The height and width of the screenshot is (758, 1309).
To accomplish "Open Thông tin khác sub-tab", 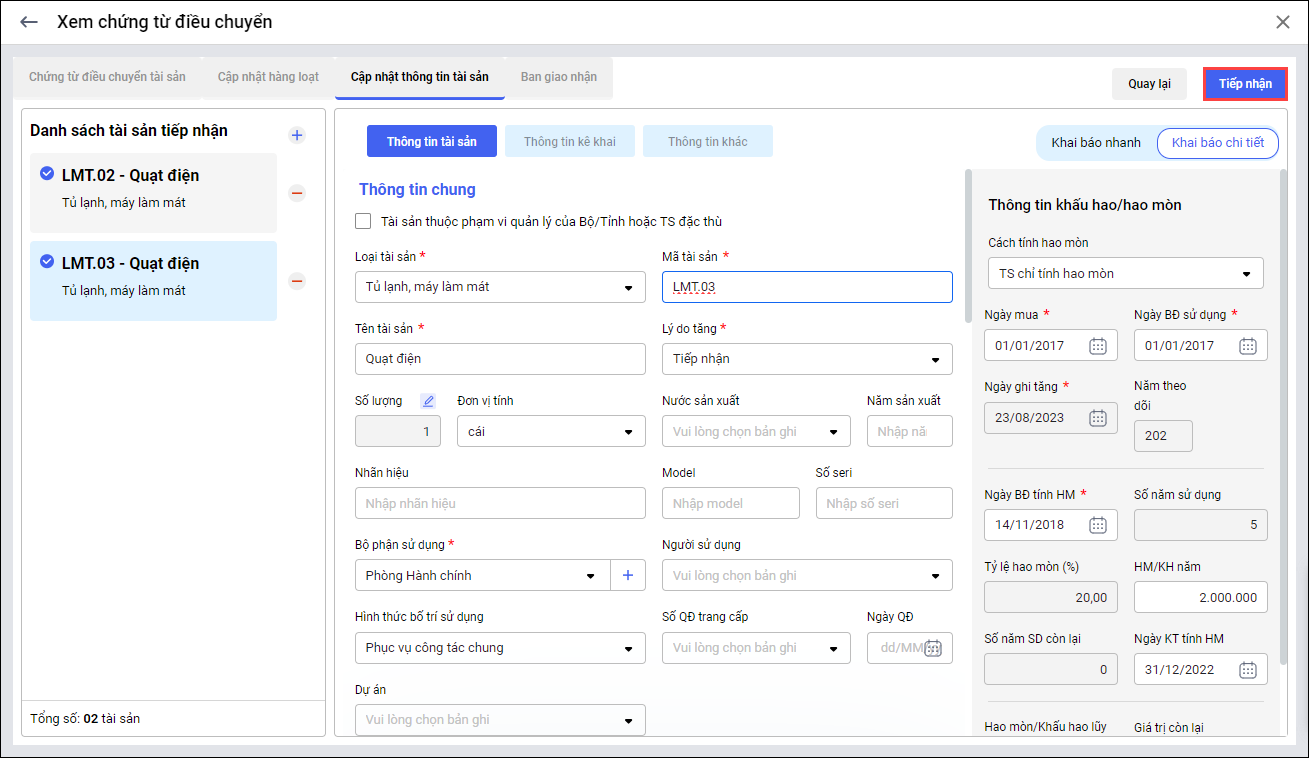I will [x=708, y=142].
